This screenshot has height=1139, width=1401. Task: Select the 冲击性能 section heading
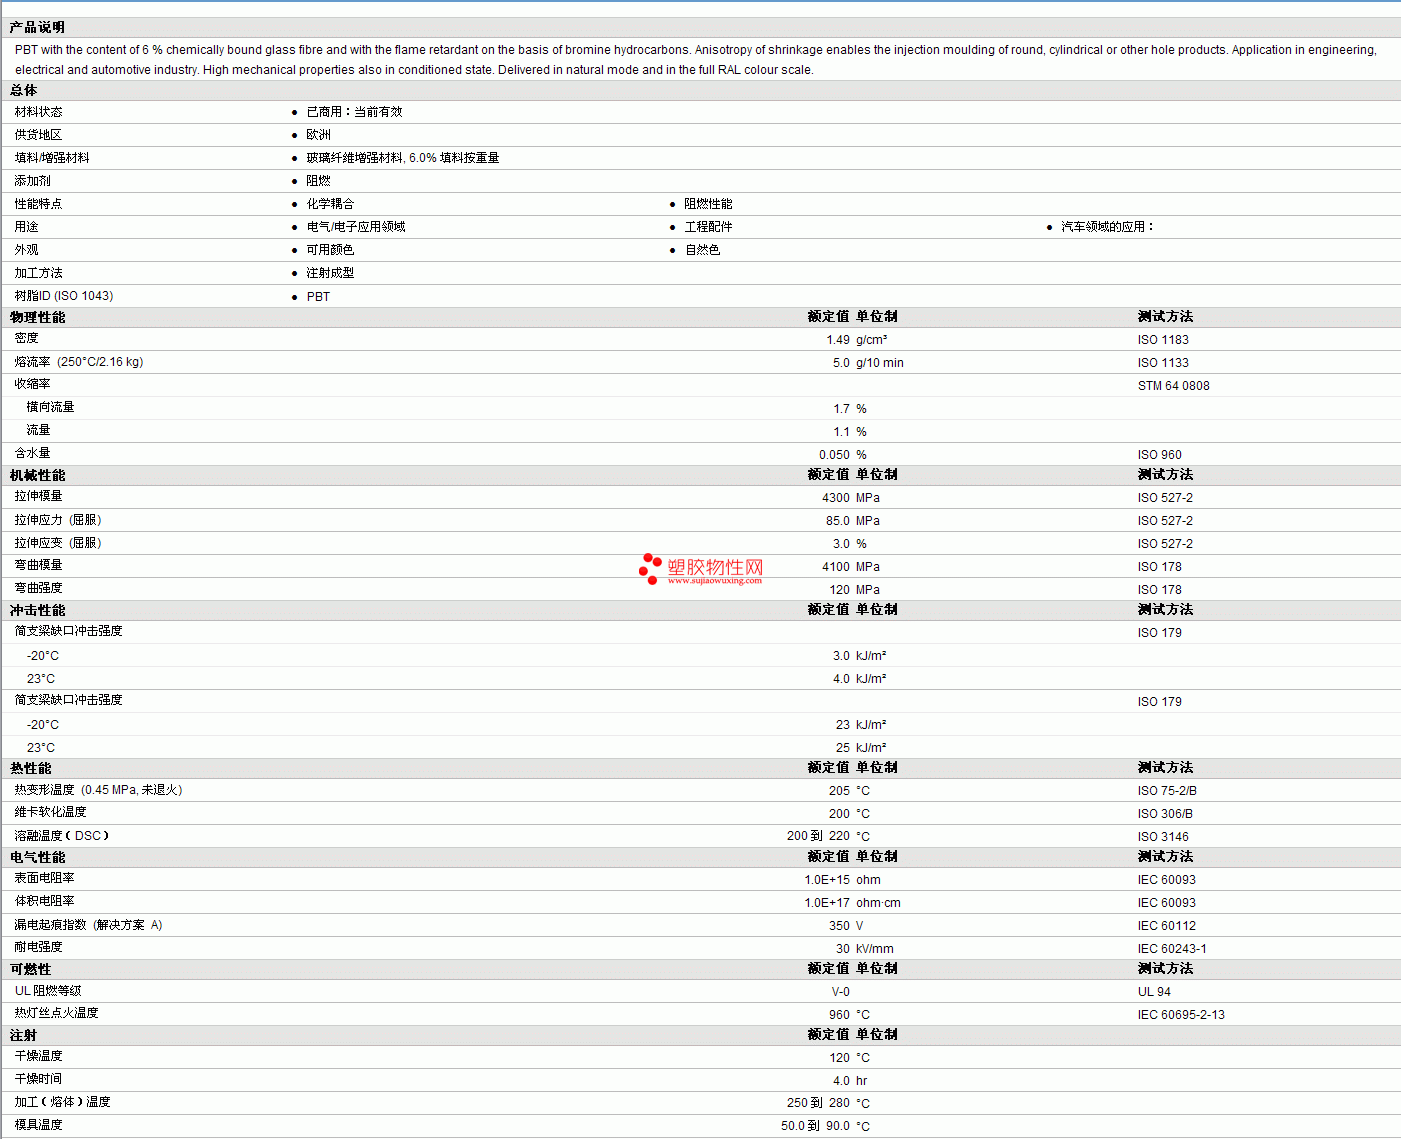pos(37,610)
